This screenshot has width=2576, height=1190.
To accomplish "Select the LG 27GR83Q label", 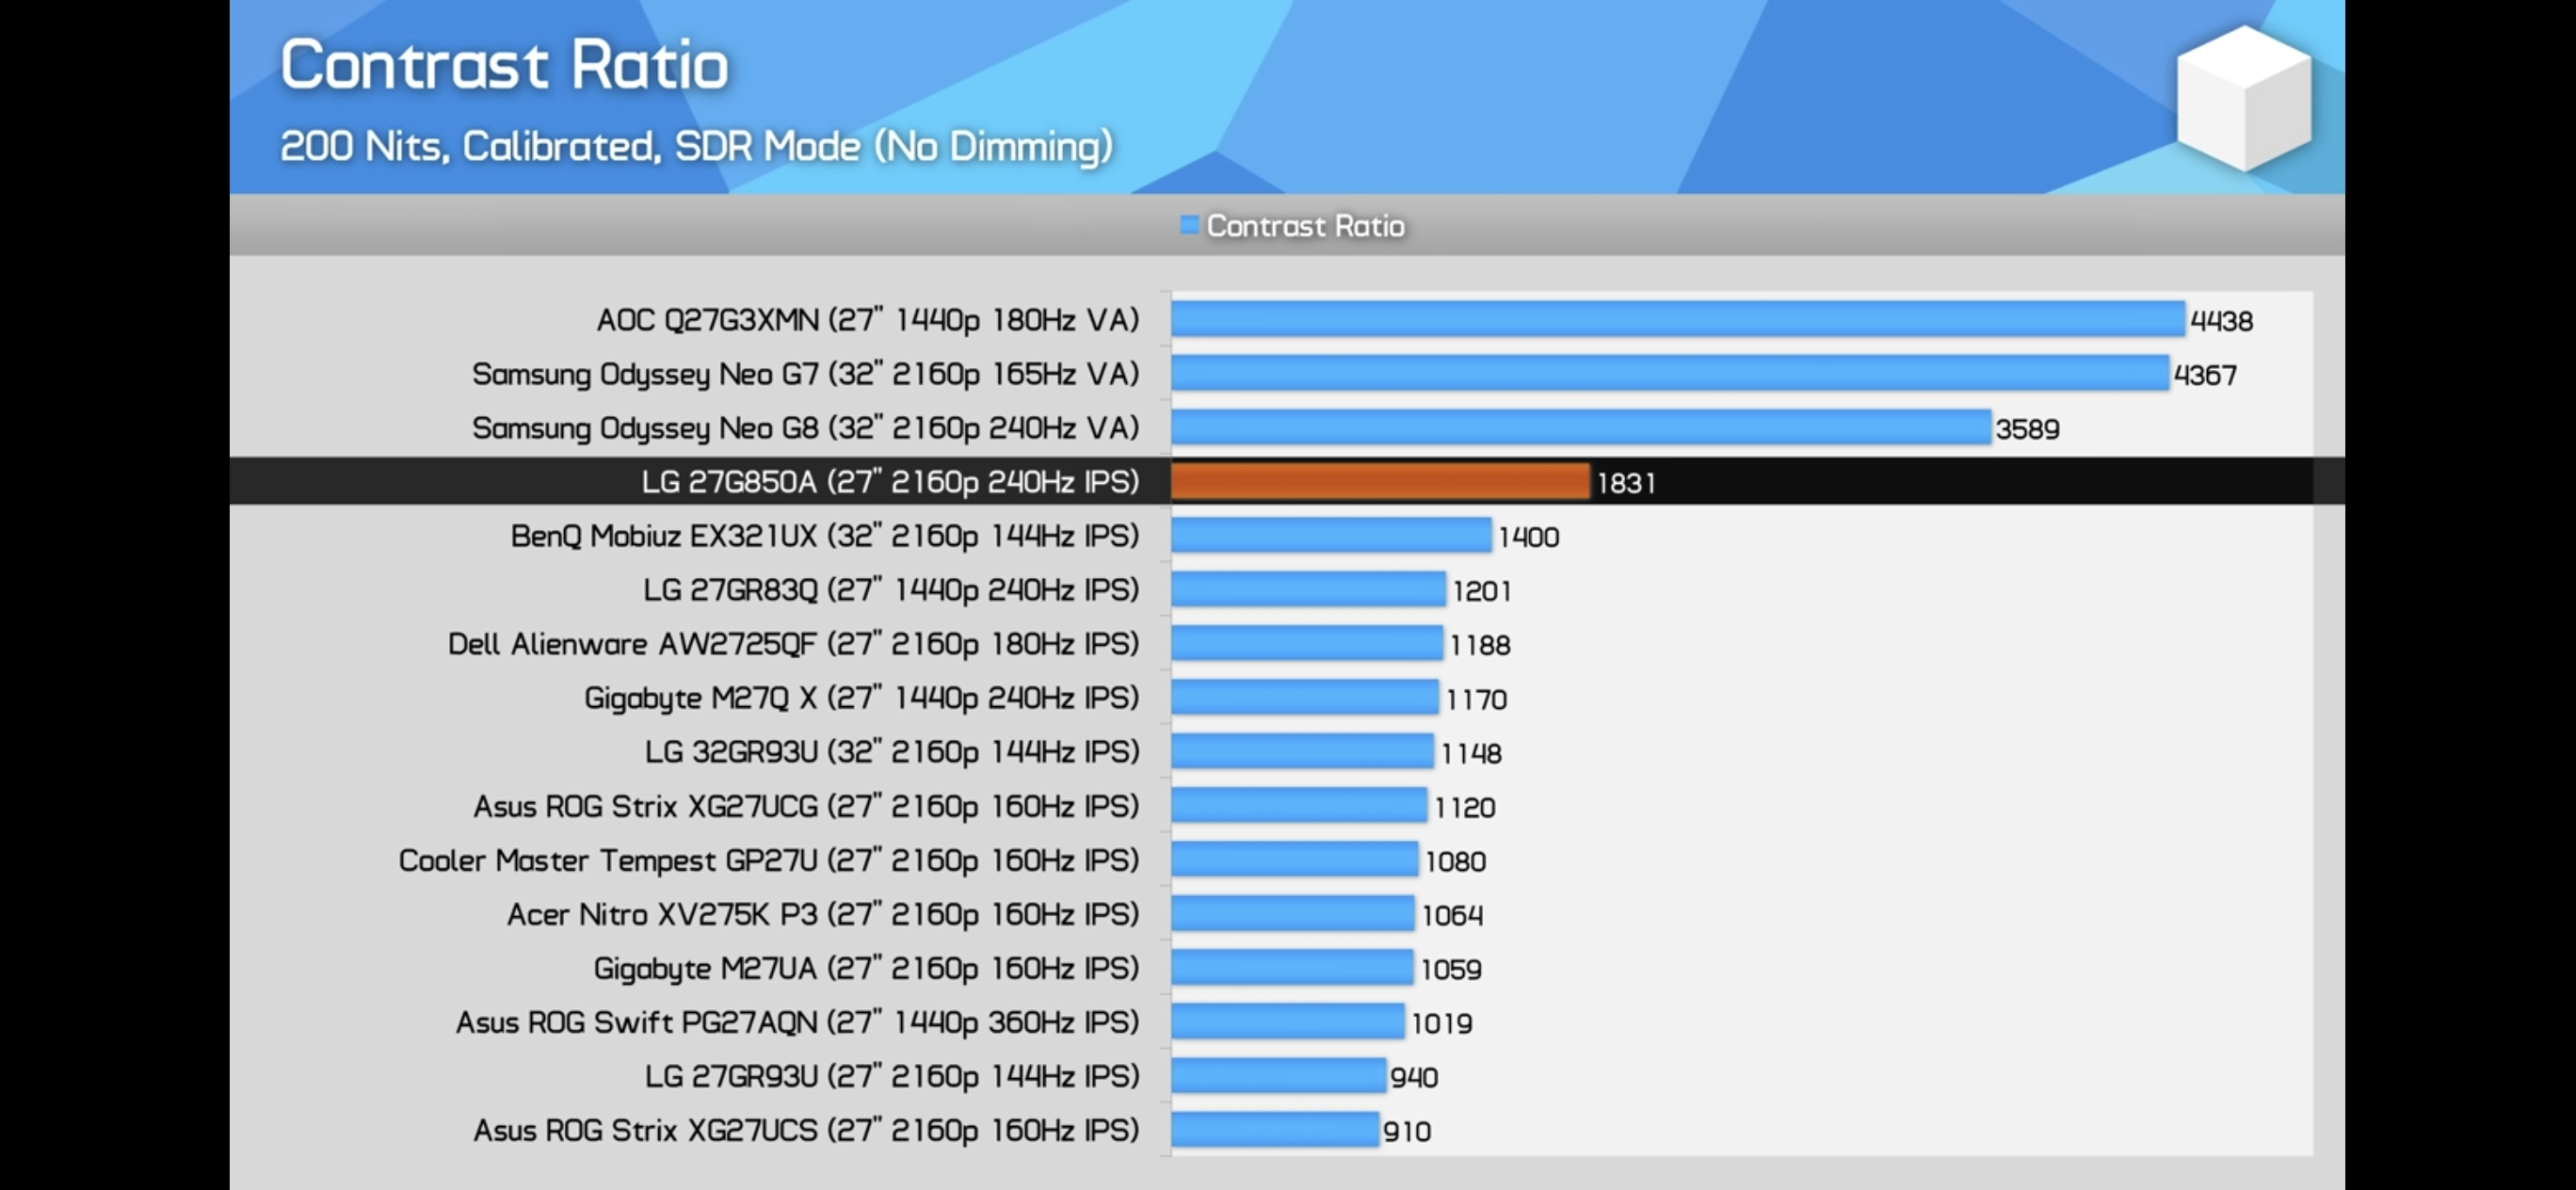I will coord(891,590).
